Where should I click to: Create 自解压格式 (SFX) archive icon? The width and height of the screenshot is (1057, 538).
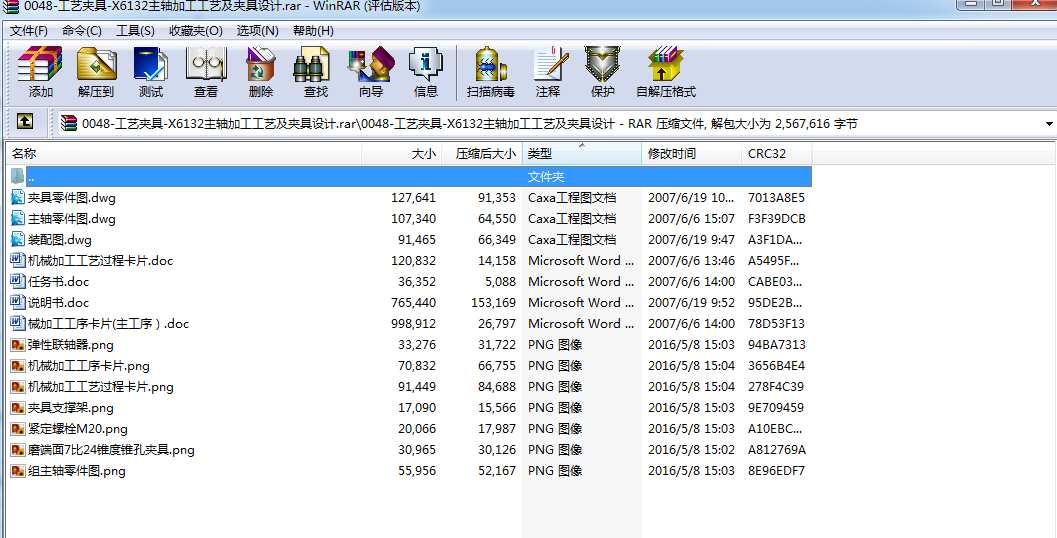(x=665, y=72)
